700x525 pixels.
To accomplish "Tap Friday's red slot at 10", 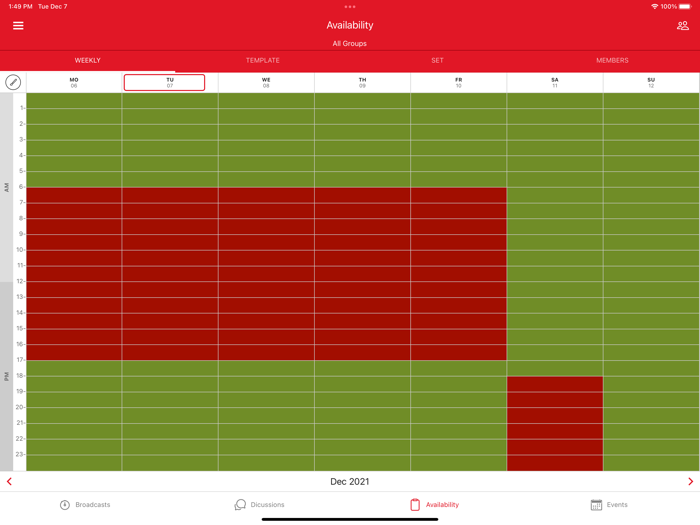I will [458, 258].
